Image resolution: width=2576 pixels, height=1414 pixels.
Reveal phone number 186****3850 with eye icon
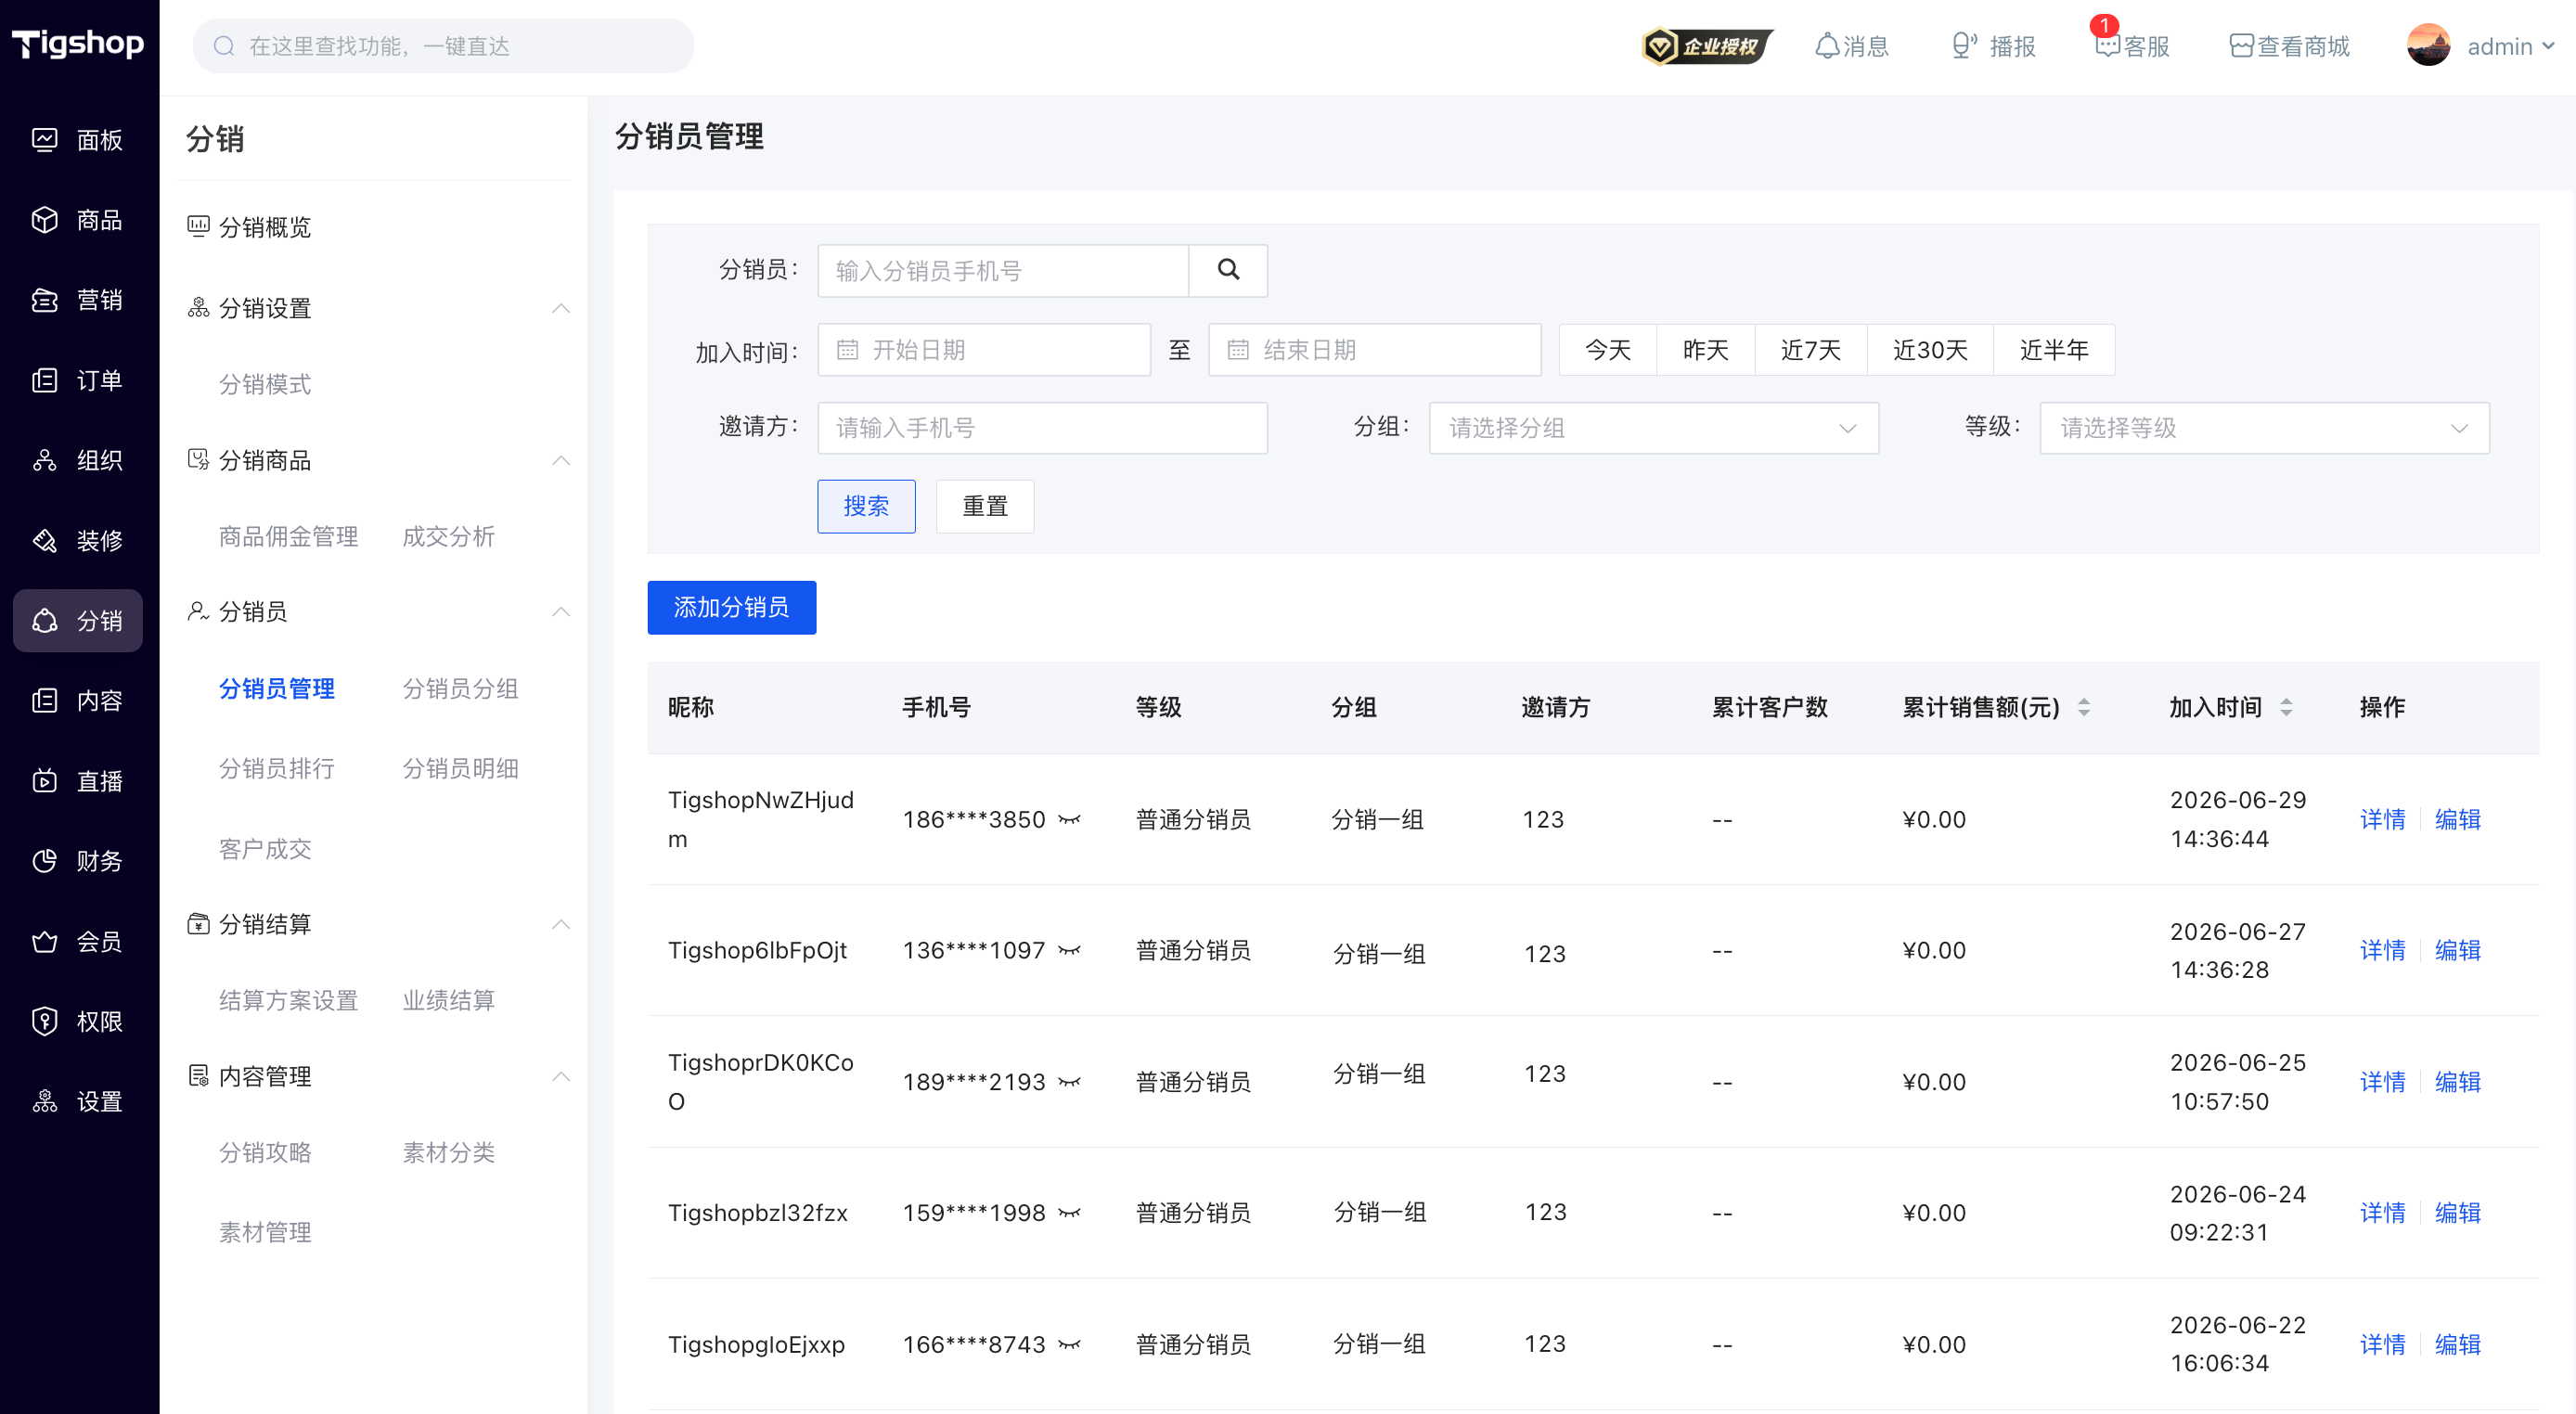(1070, 820)
